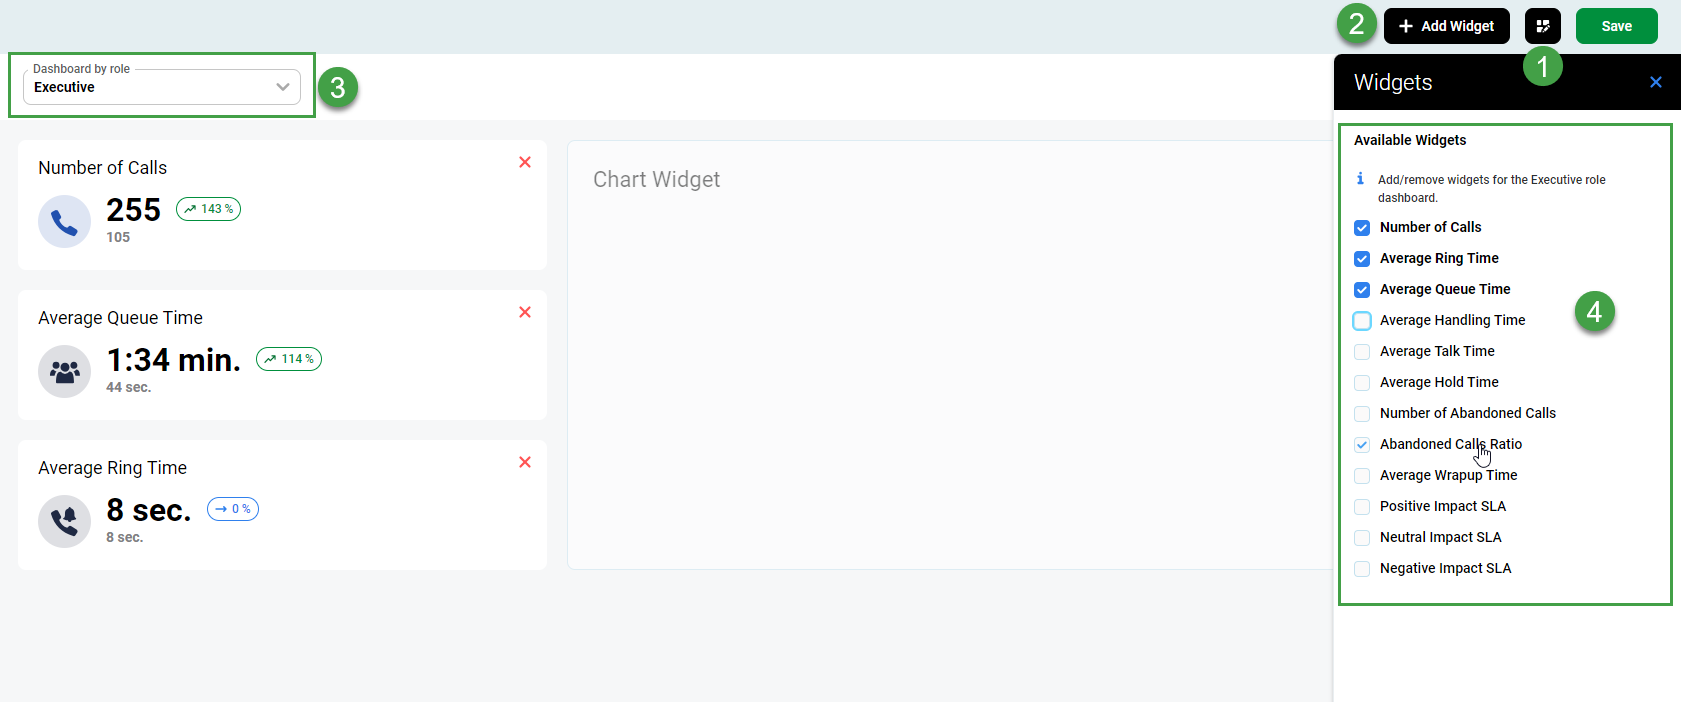Click the blue info icon in Available Widgets
The width and height of the screenshot is (1681, 702).
pyautogui.click(x=1360, y=179)
